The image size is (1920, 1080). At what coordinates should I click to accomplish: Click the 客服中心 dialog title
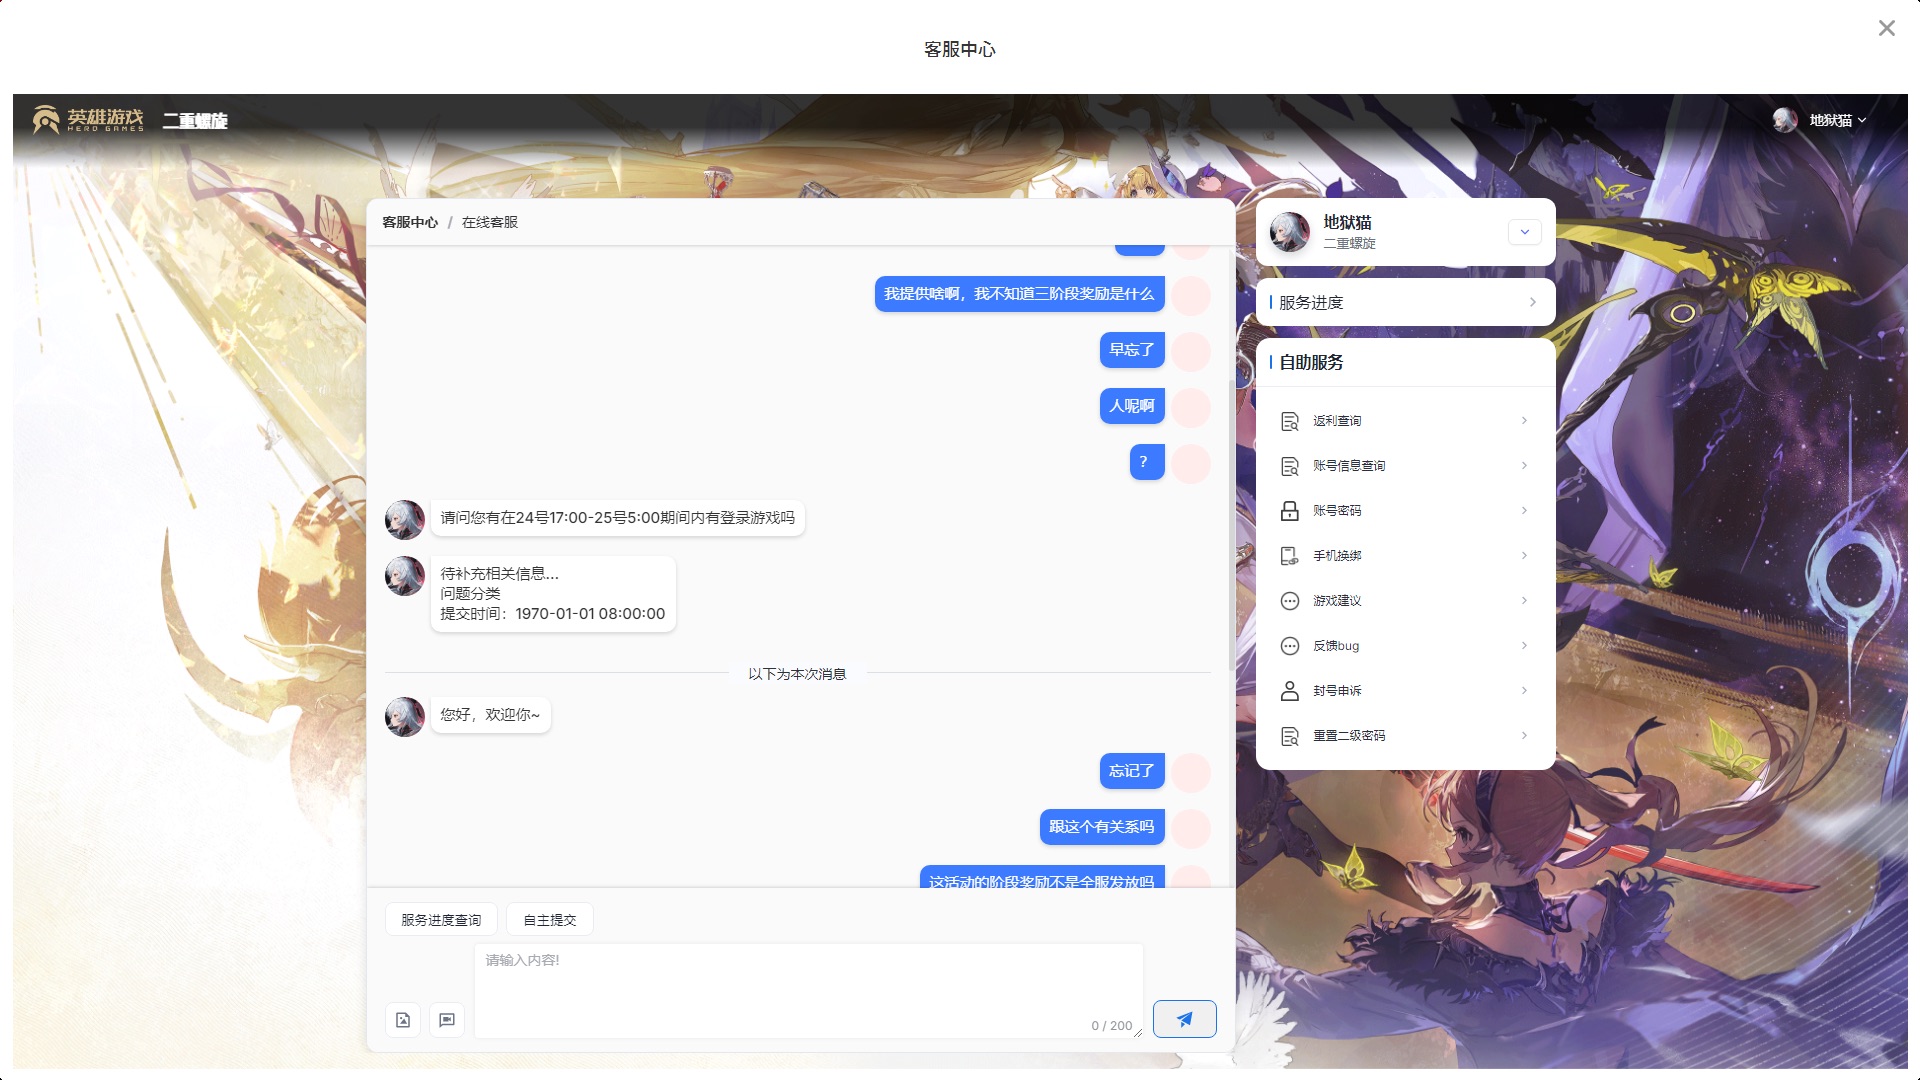960,49
